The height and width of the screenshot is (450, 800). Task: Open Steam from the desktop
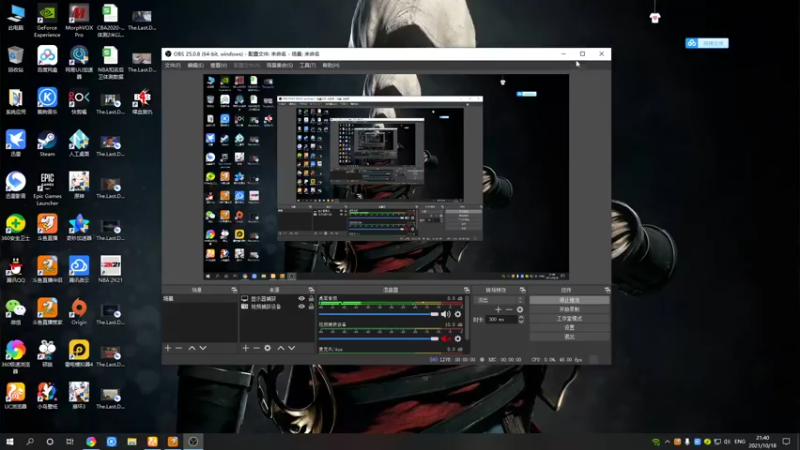pyautogui.click(x=47, y=144)
